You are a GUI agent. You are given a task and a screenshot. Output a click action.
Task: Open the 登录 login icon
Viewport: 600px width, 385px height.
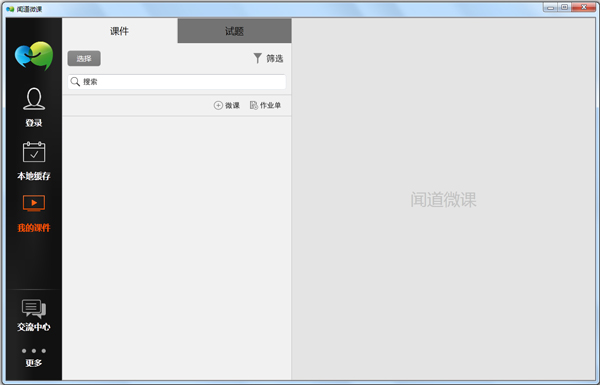coord(34,108)
